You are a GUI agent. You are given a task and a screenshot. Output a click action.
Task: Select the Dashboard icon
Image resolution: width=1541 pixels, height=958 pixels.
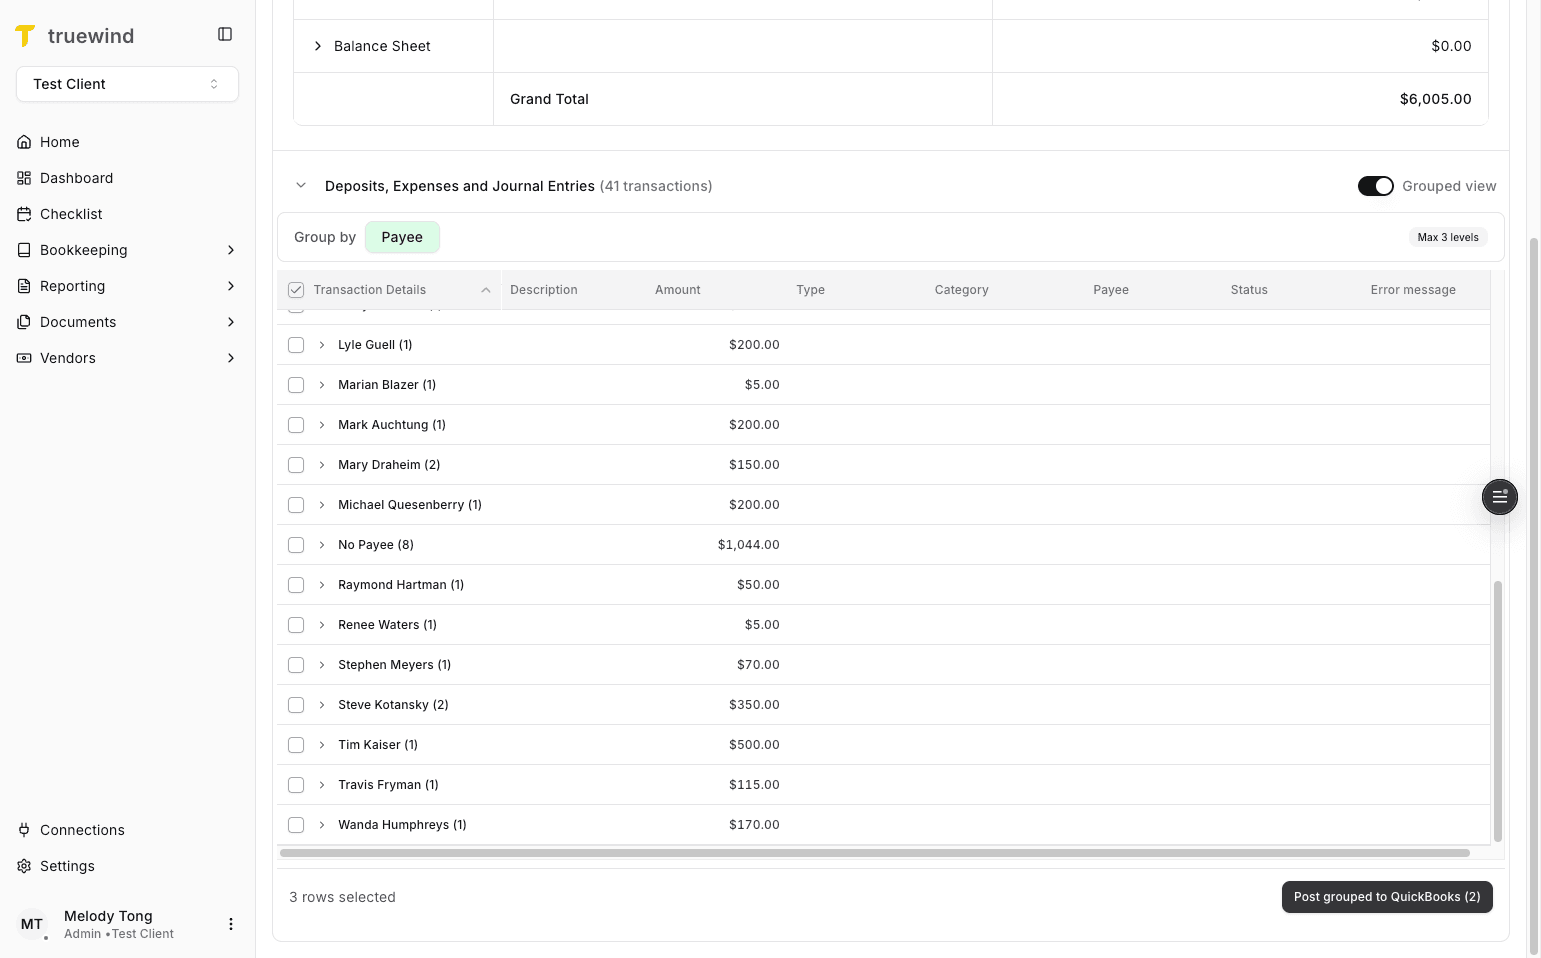pos(24,177)
